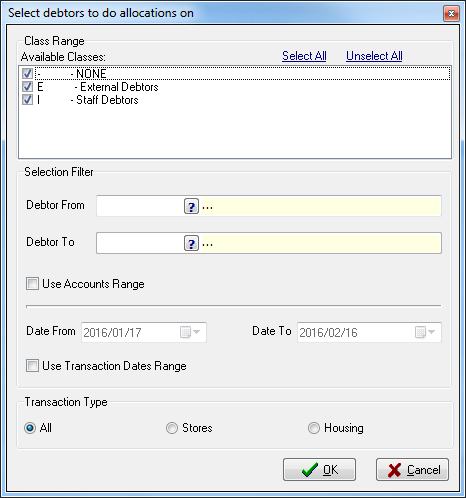Click the Unselect All link
The height and width of the screenshot is (498, 466).
point(374,56)
